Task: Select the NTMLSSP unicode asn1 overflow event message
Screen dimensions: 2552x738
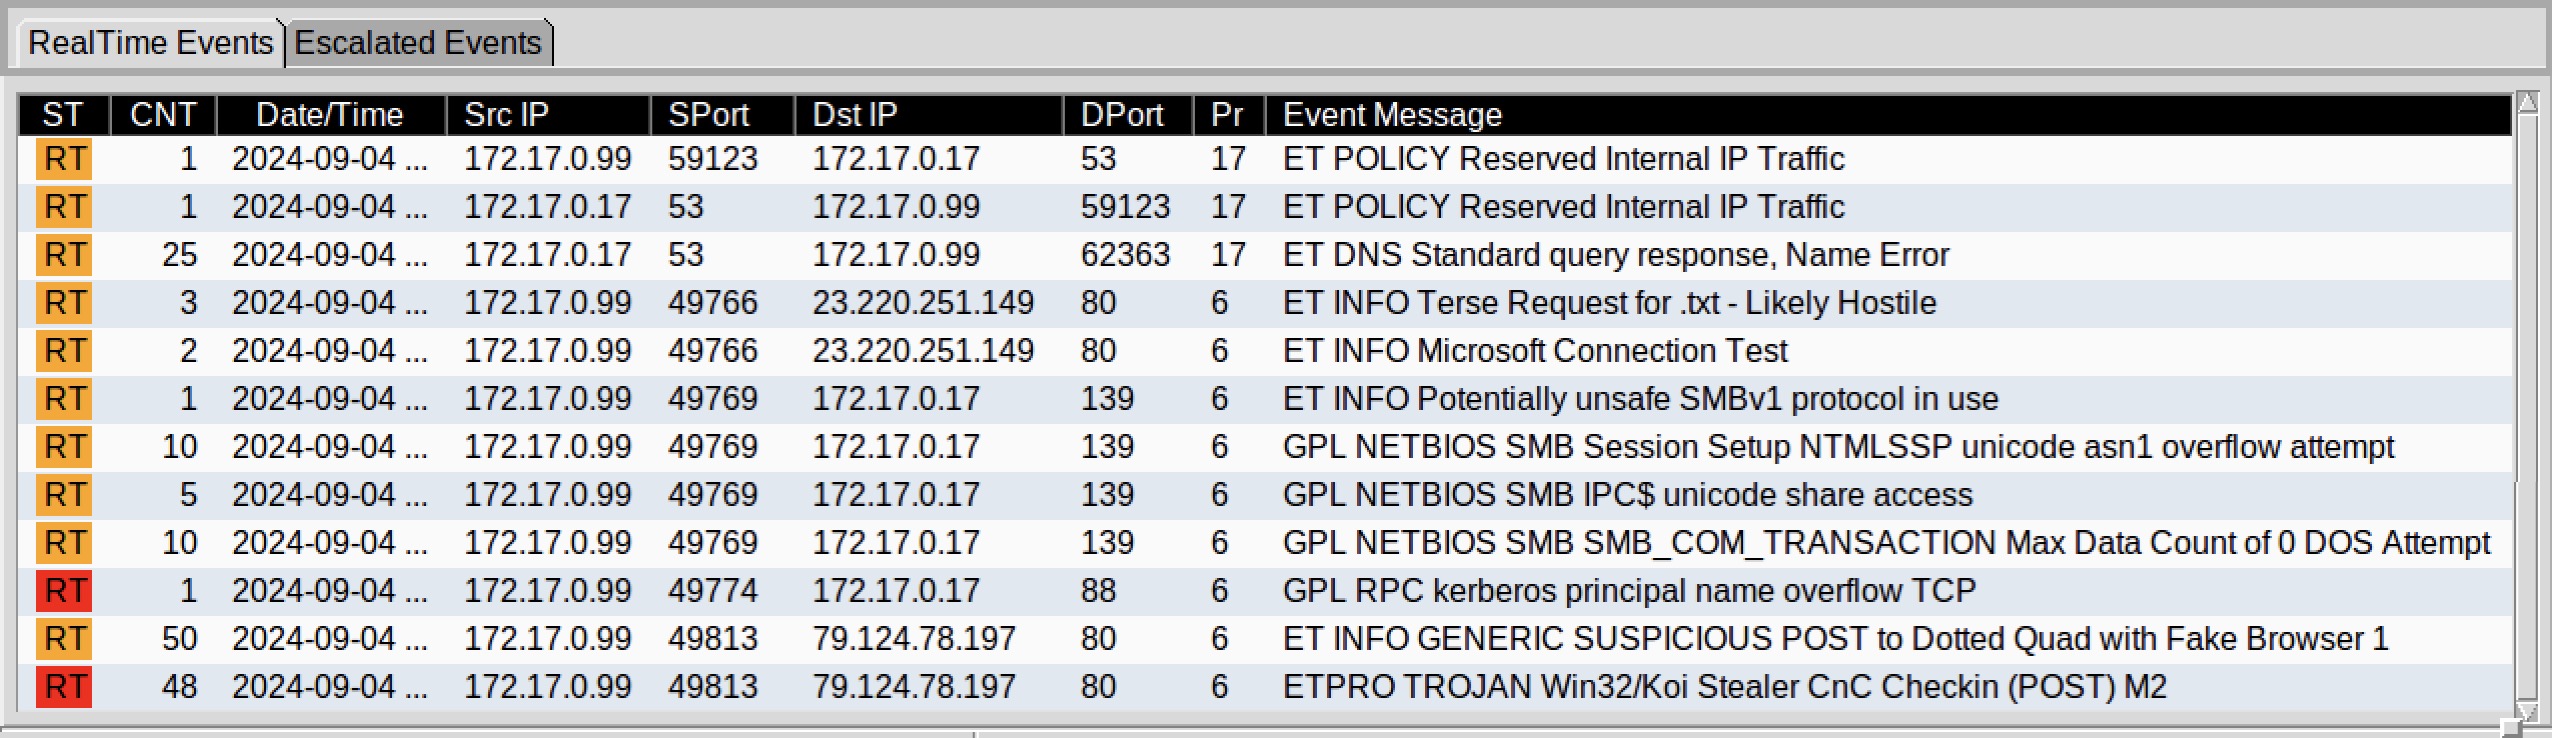Action: [x=1837, y=447]
